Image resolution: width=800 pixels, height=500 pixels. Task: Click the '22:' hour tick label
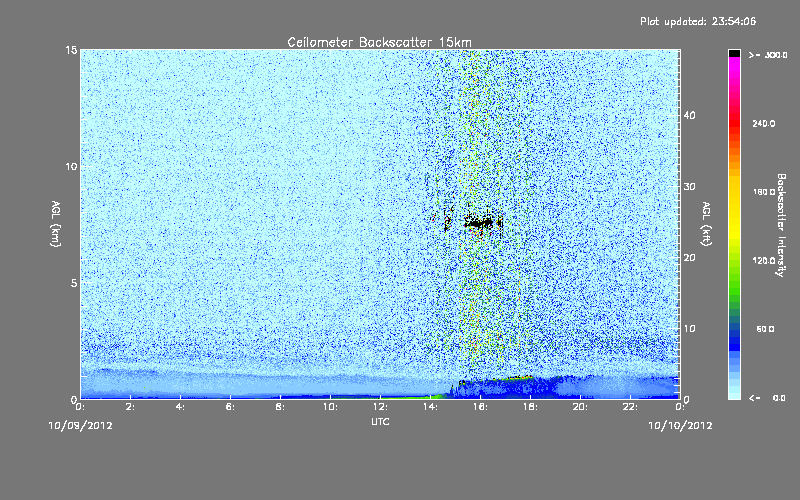tap(630, 407)
